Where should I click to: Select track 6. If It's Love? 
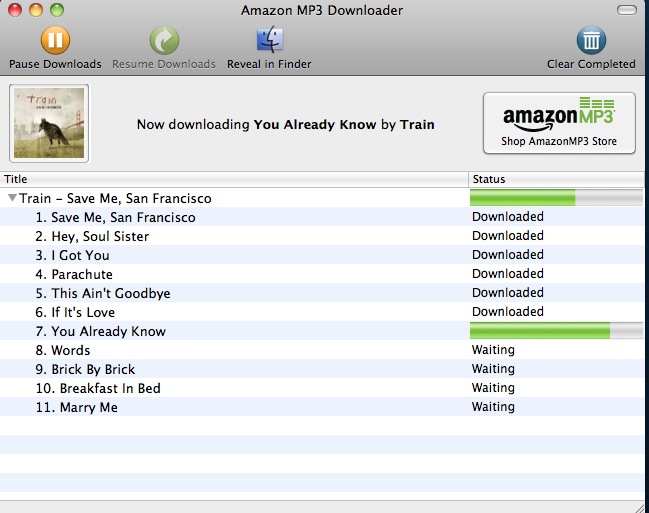click(322, 312)
